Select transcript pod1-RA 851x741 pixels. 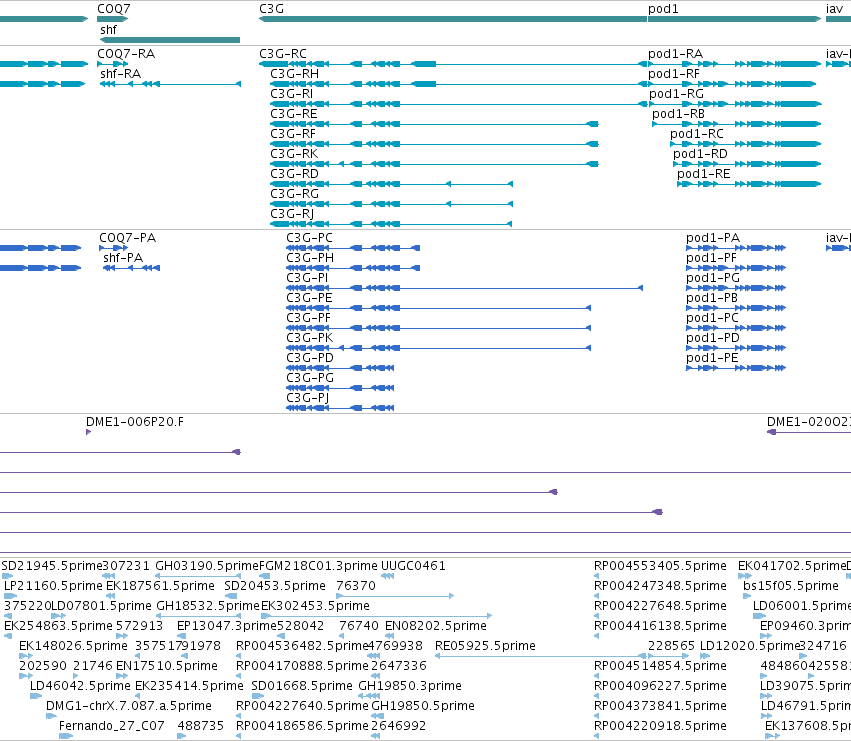[675, 54]
